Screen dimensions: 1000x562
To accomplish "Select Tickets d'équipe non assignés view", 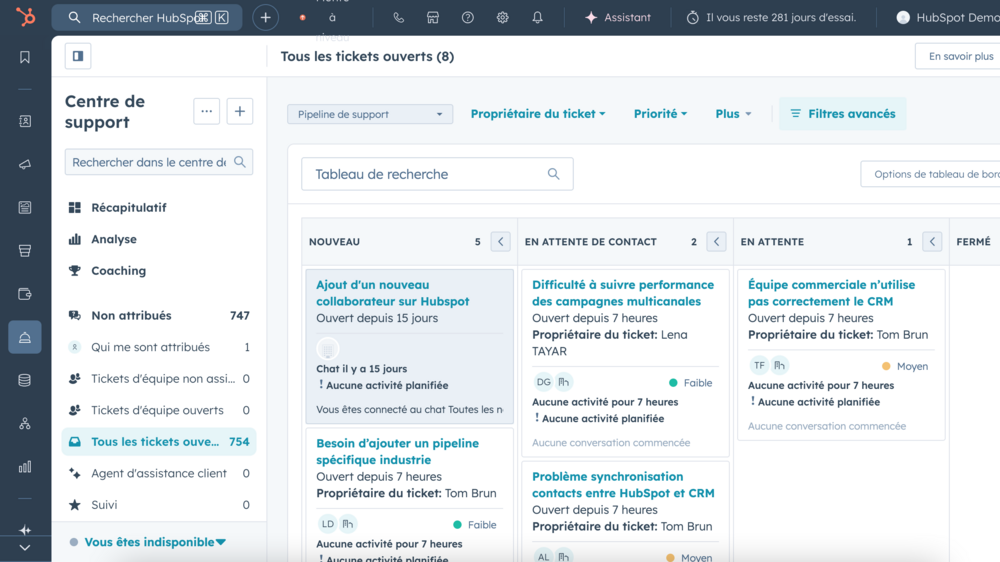I will pos(159,378).
